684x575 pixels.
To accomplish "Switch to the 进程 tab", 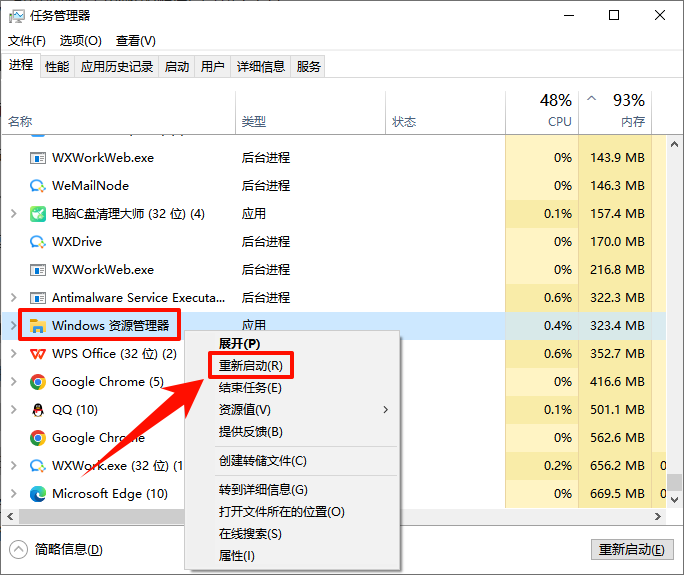I will point(21,65).
